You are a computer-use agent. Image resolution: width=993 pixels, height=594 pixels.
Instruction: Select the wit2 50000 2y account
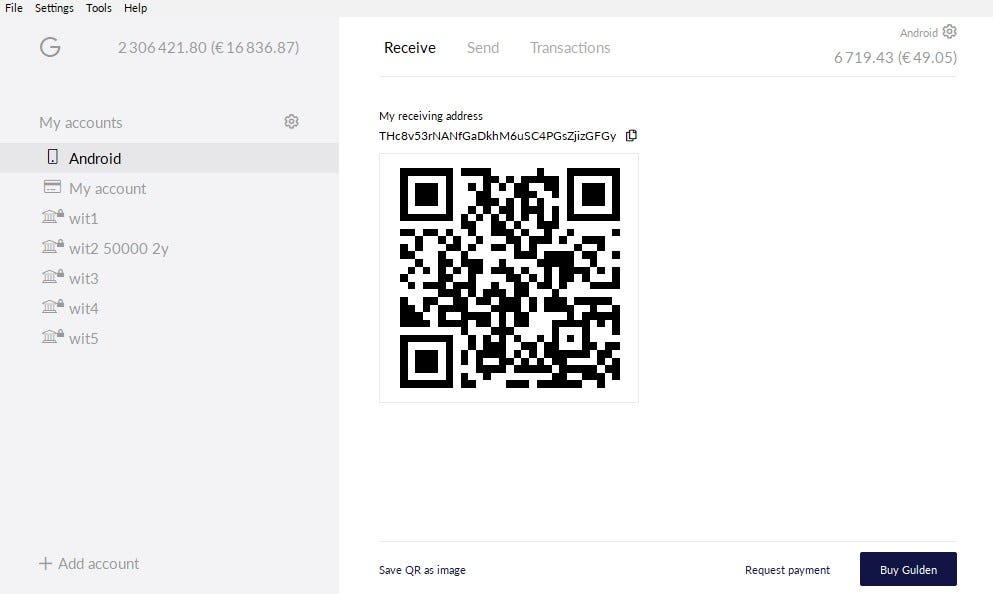point(119,248)
